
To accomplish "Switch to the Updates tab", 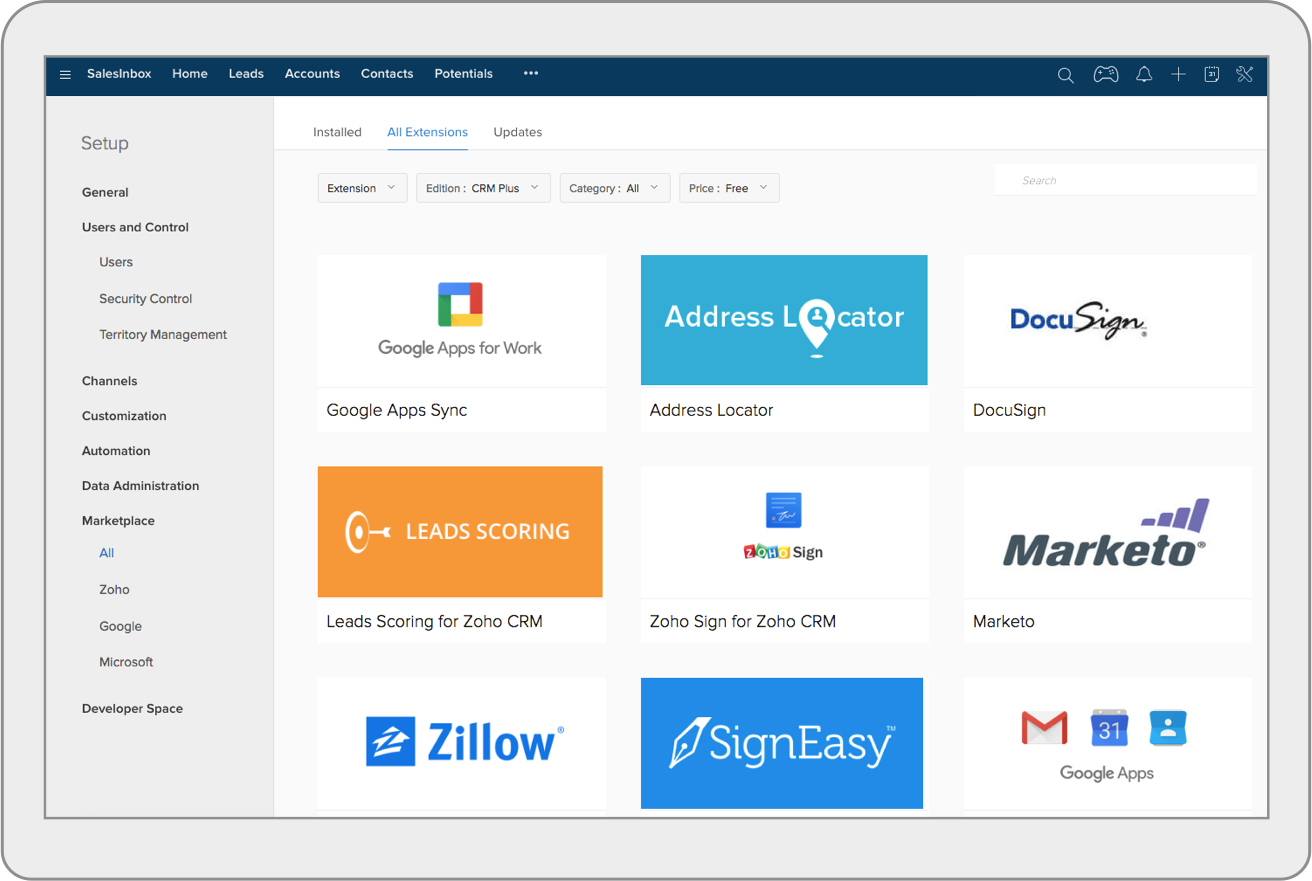I will pos(518,132).
